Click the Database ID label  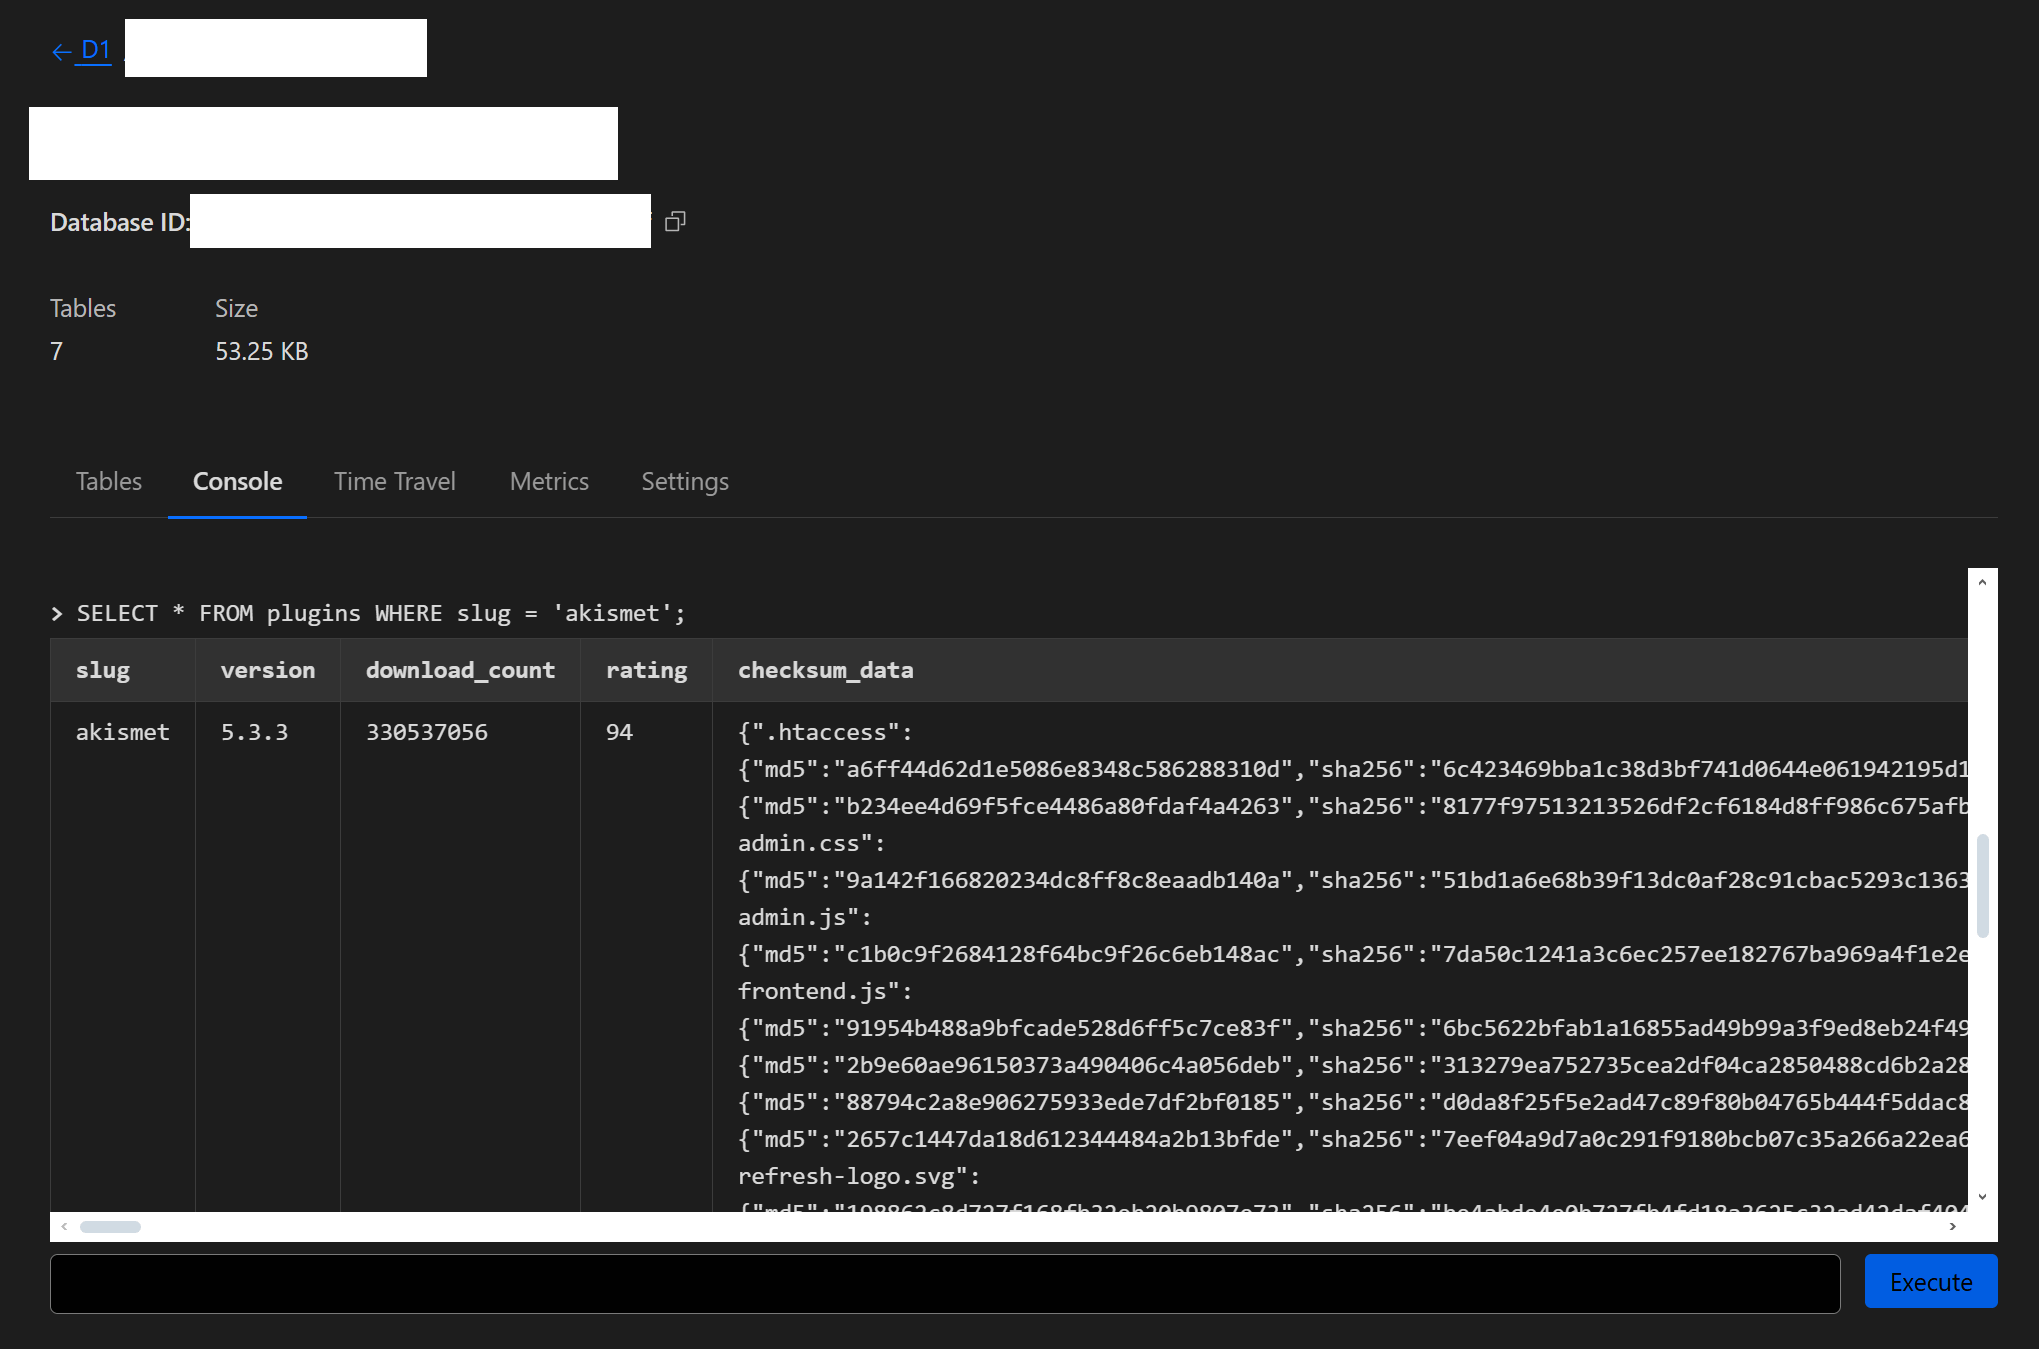point(120,222)
